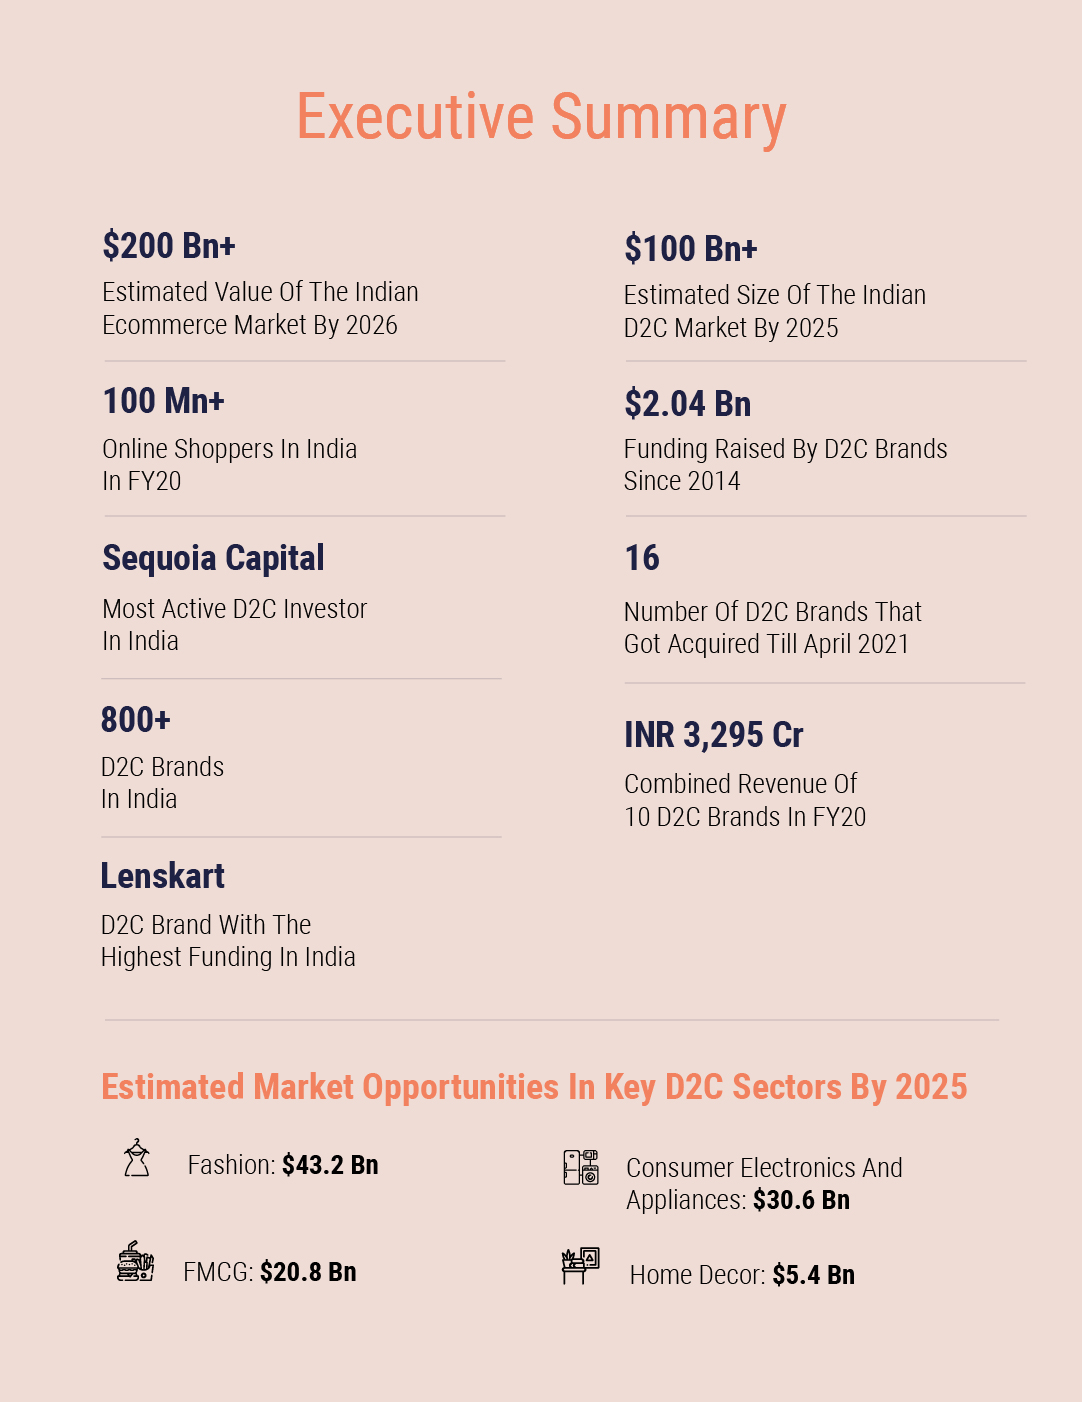Click 'Most Active D2C Investor In India' text

coord(234,625)
